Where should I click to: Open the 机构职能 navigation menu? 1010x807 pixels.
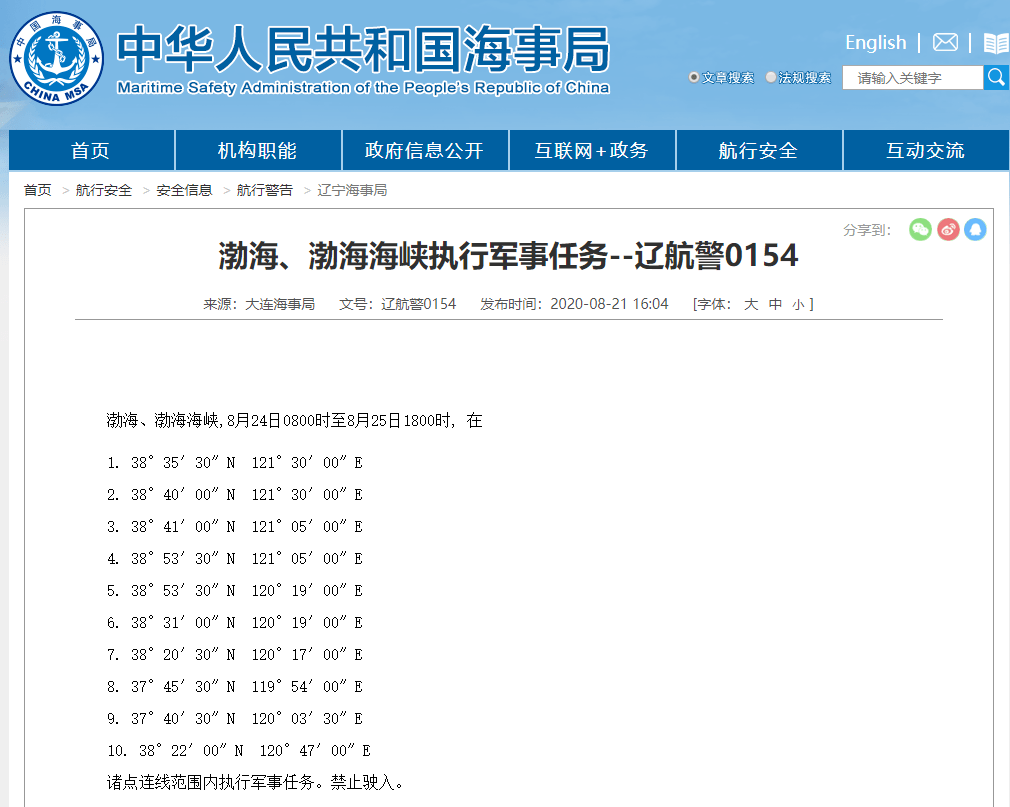click(x=258, y=150)
